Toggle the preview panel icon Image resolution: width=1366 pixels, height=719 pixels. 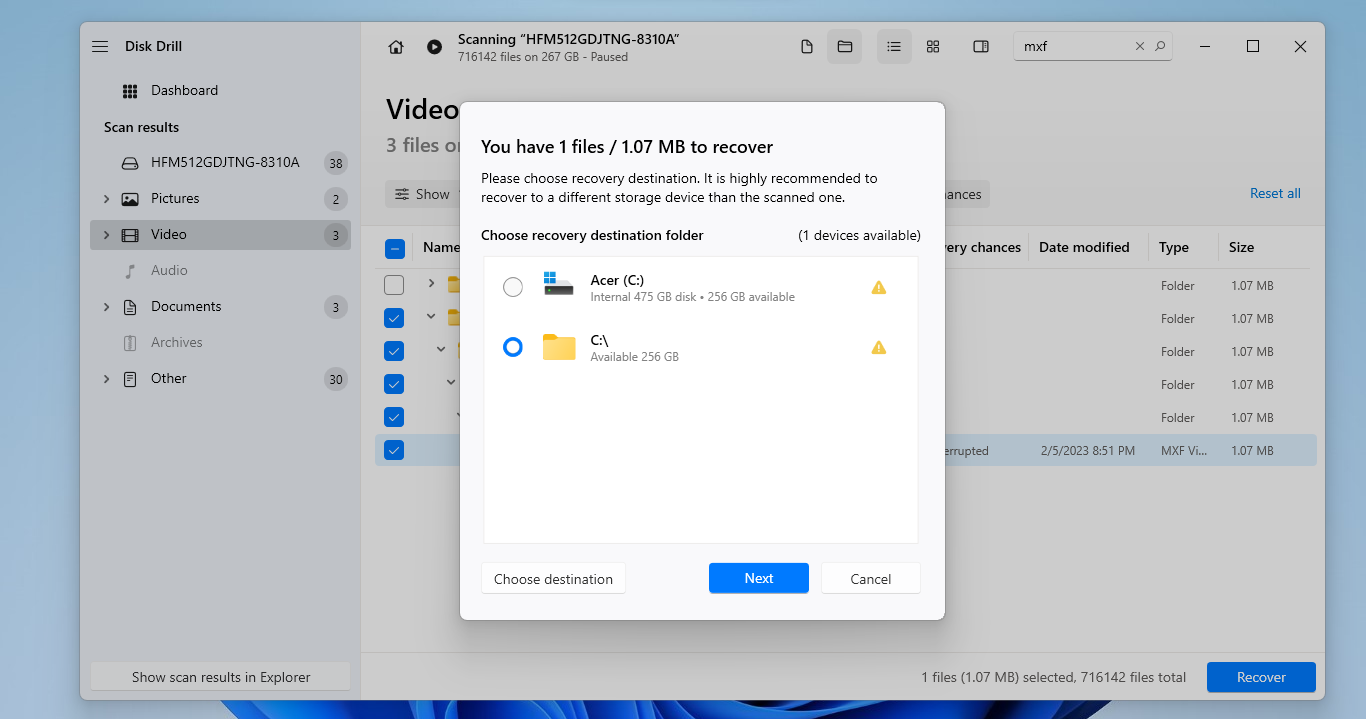click(x=981, y=47)
